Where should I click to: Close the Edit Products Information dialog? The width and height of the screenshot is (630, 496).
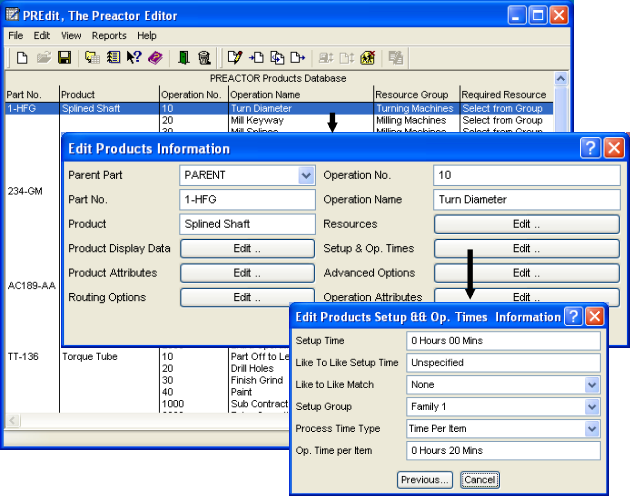[x=614, y=148]
